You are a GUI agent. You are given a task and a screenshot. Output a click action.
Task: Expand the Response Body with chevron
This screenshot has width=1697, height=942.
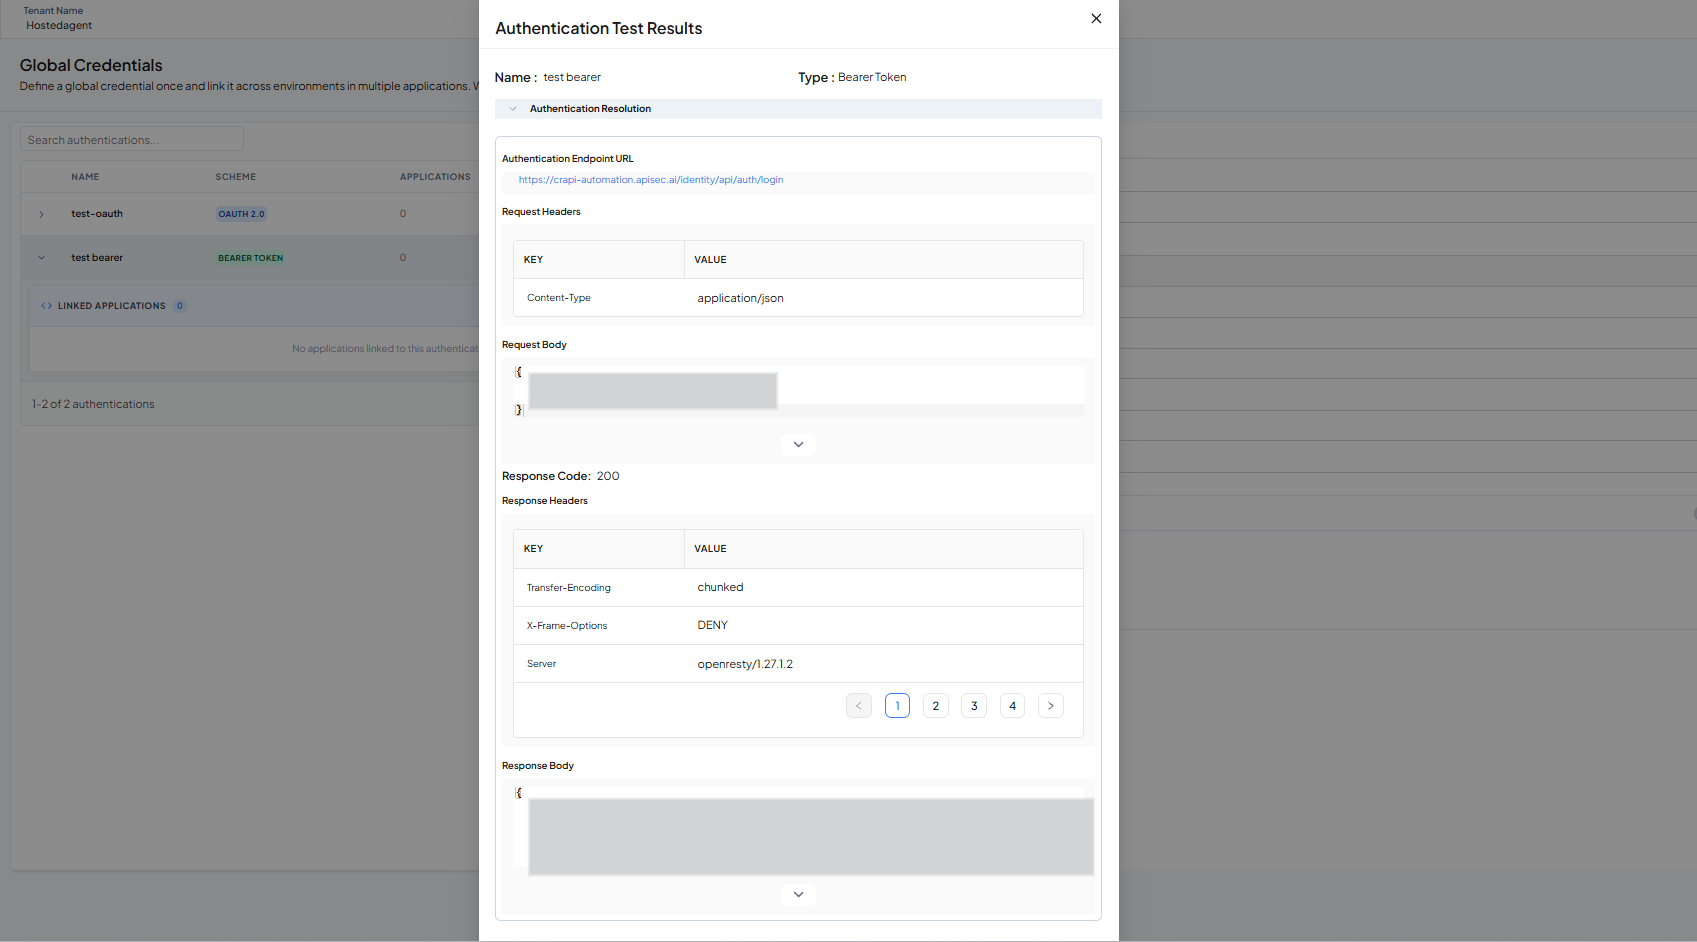point(798,894)
